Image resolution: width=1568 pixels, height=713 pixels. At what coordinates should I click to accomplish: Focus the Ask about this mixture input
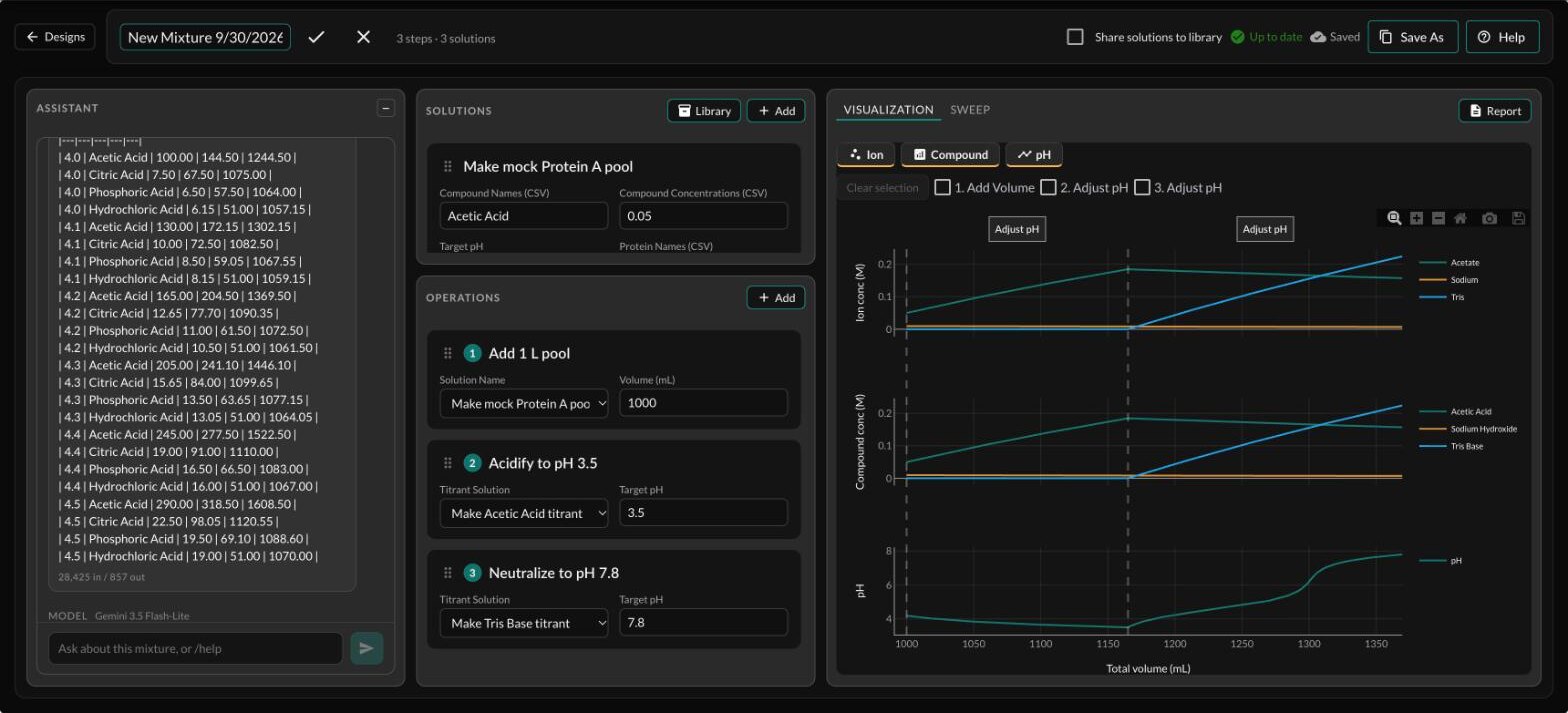point(195,648)
